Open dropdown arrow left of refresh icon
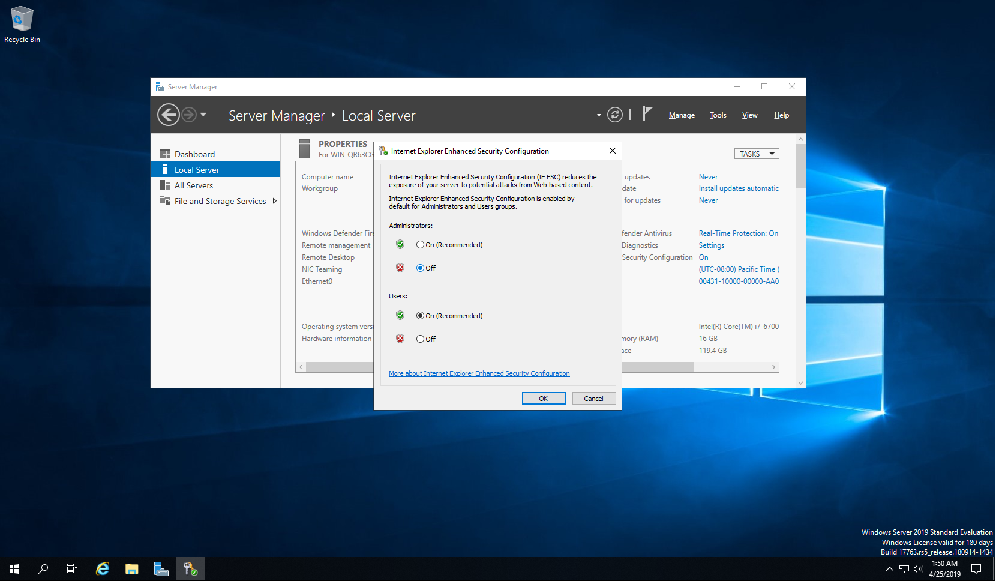Image resolution: width=995 pixels, height=581 pixels. [x=598, y=115]
